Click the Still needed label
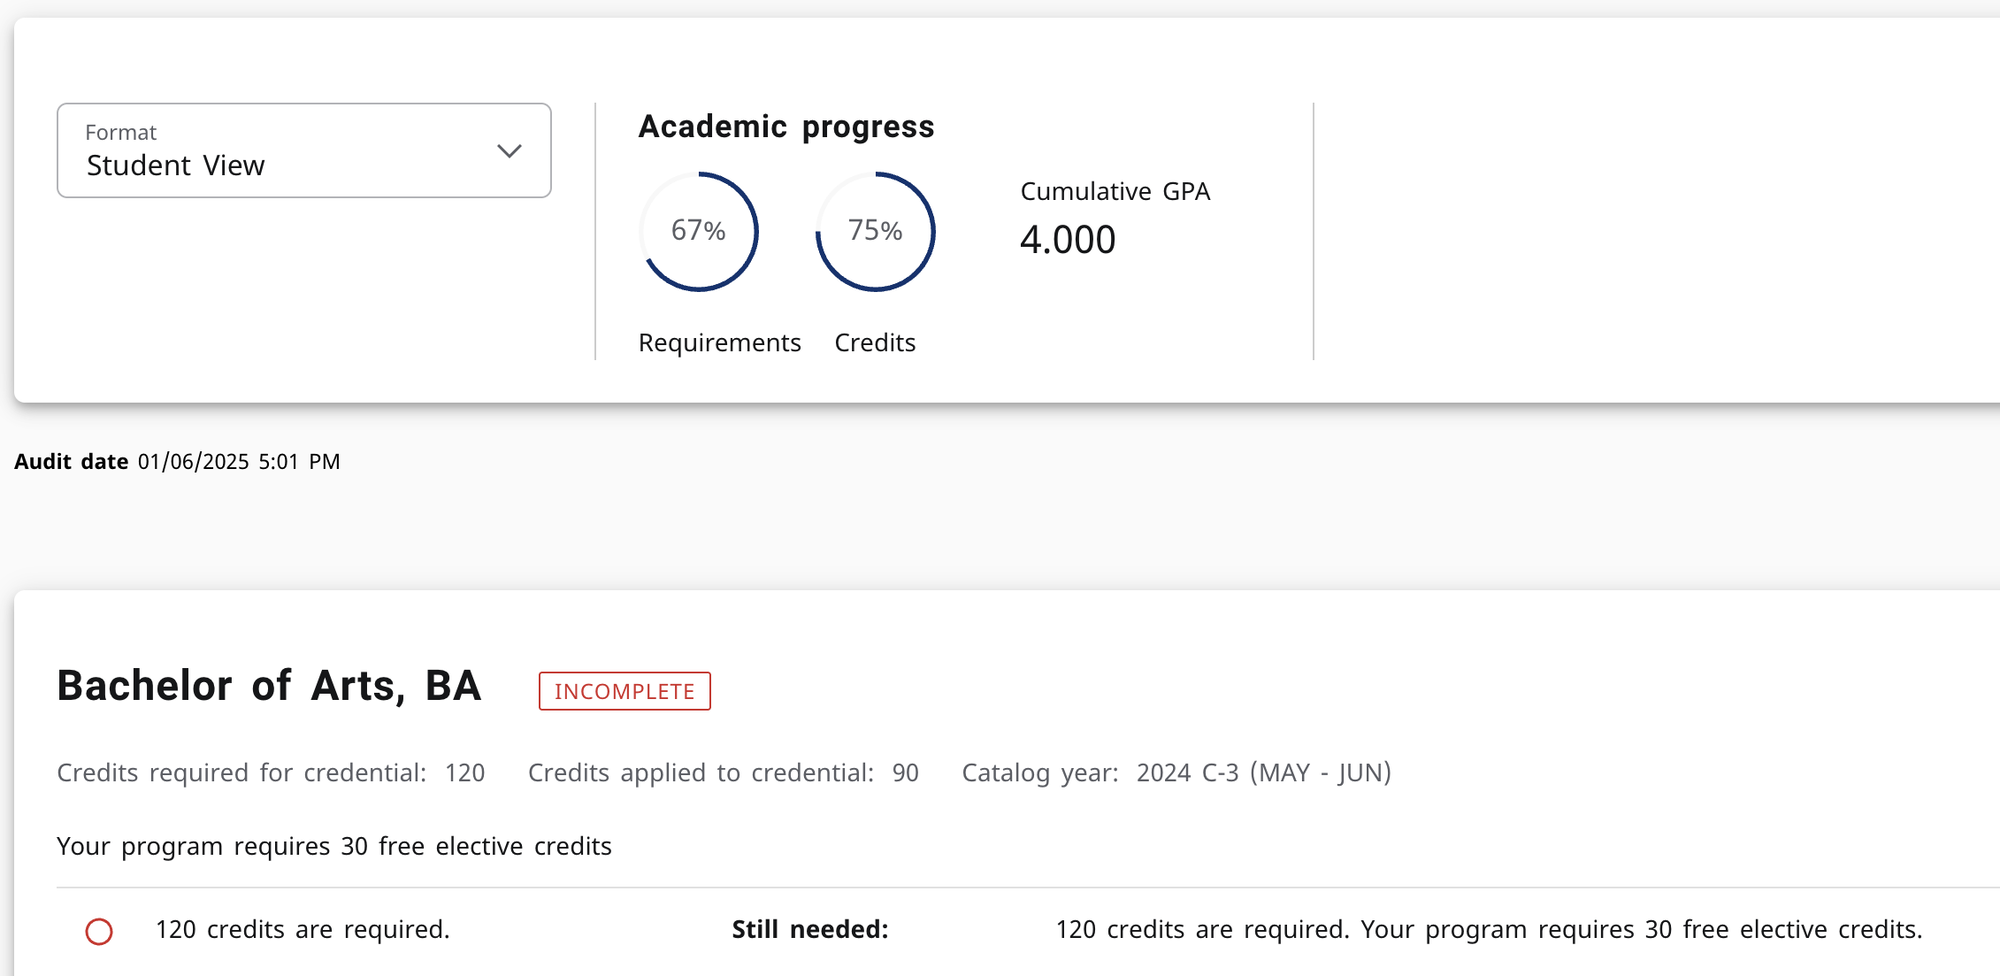 810,929
